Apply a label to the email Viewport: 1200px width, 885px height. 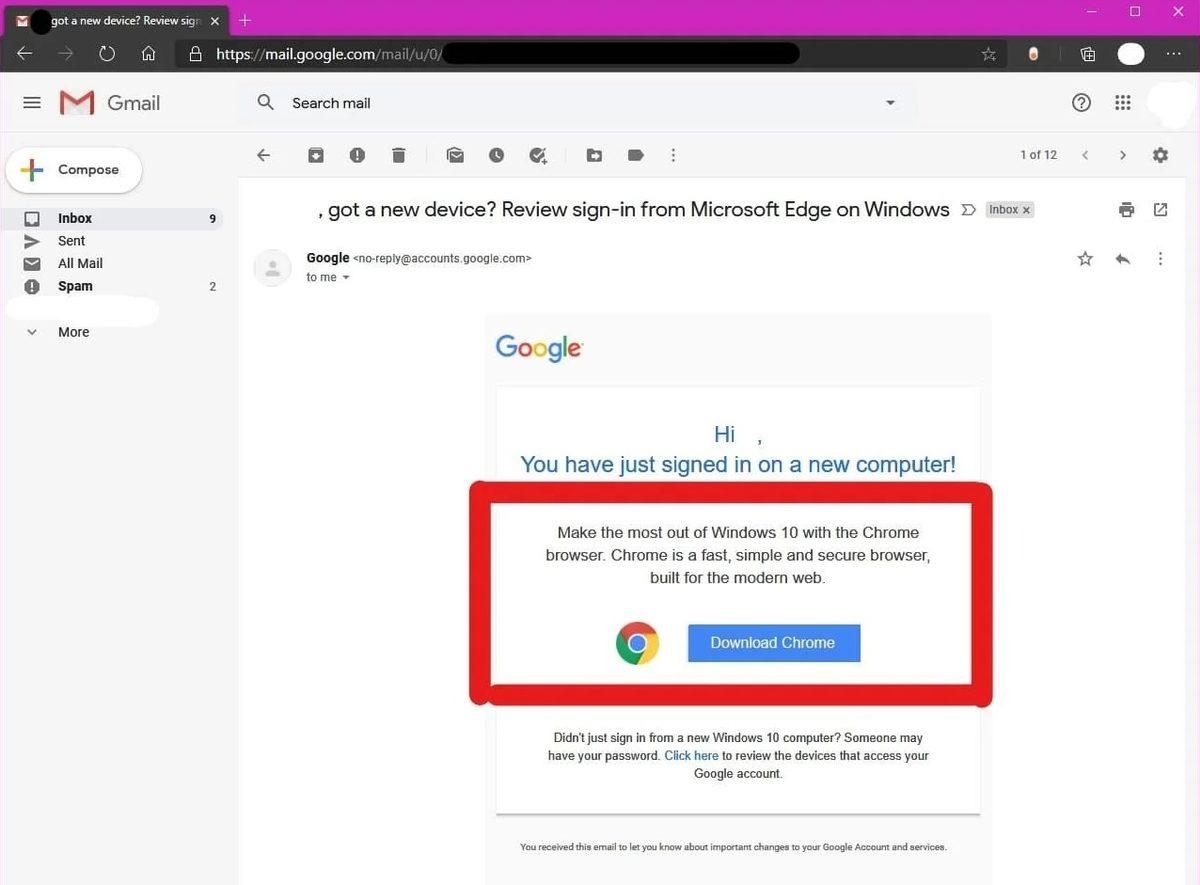(635, 155)
